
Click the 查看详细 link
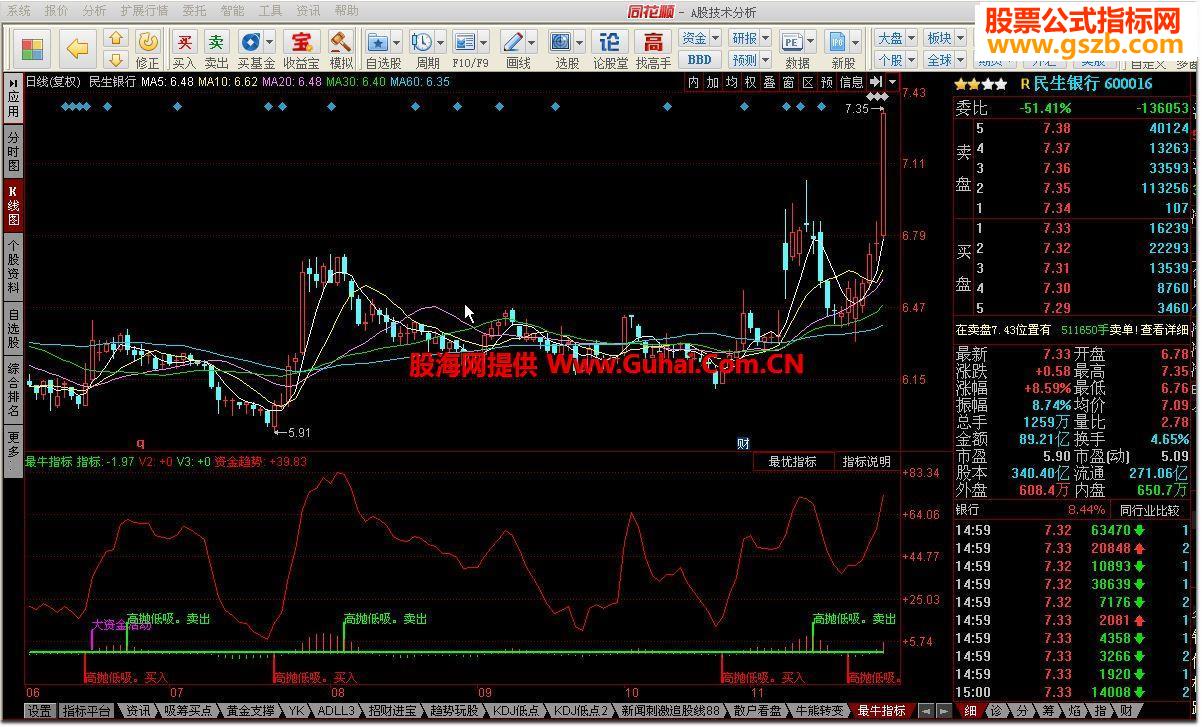click(x=1164, y=329)
